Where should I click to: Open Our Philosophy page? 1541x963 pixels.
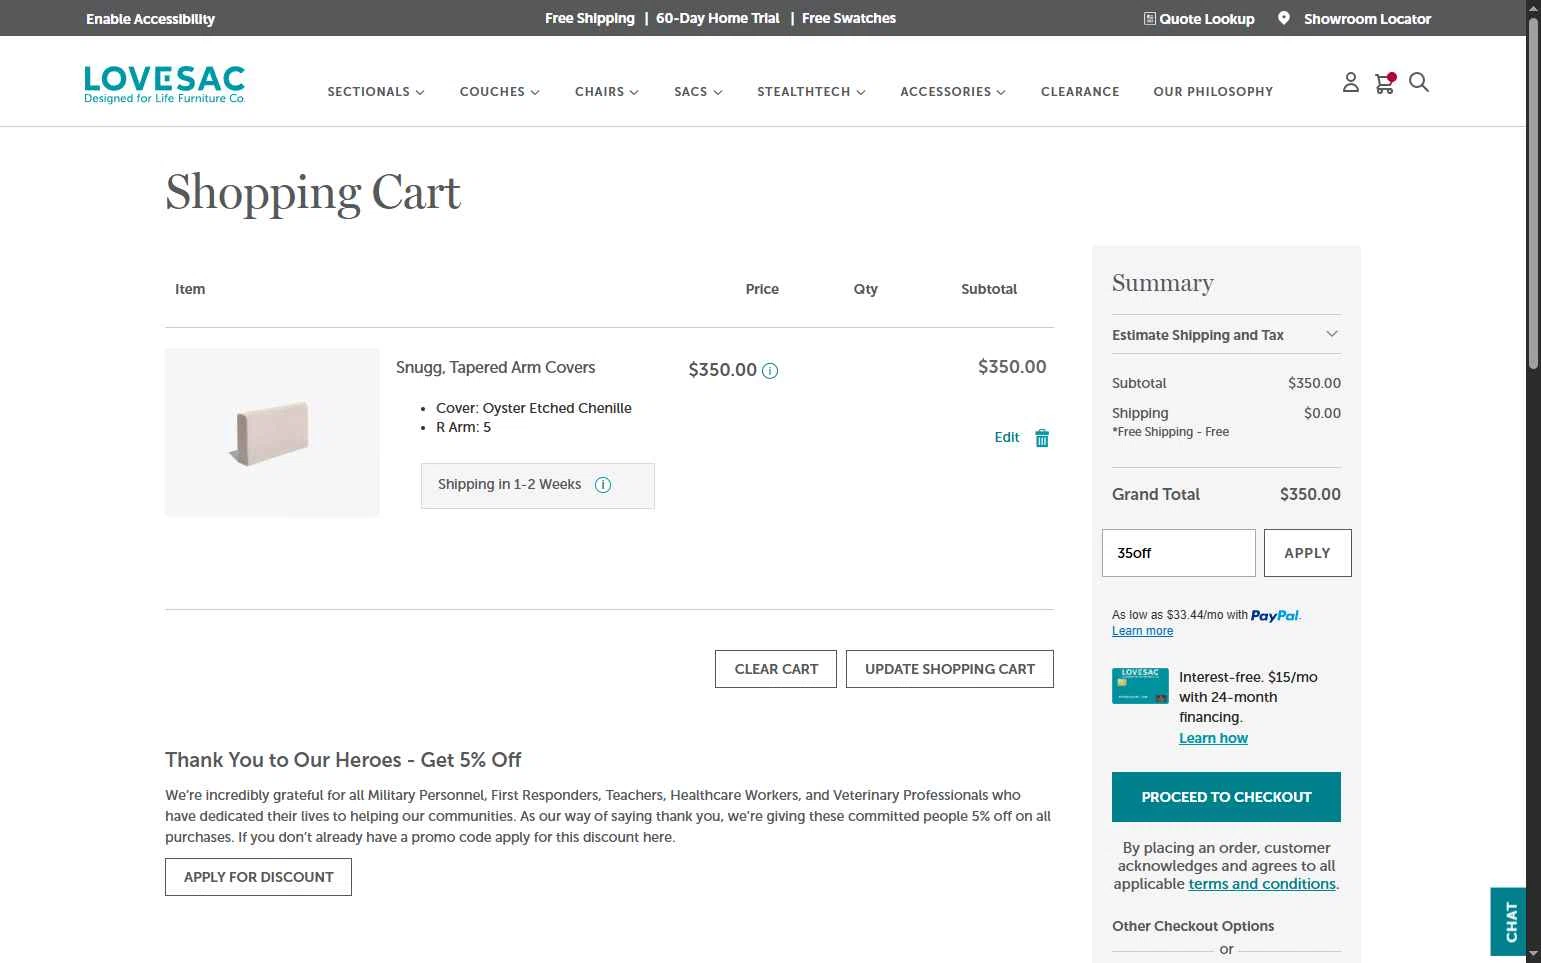click(x=1213, y=92)
